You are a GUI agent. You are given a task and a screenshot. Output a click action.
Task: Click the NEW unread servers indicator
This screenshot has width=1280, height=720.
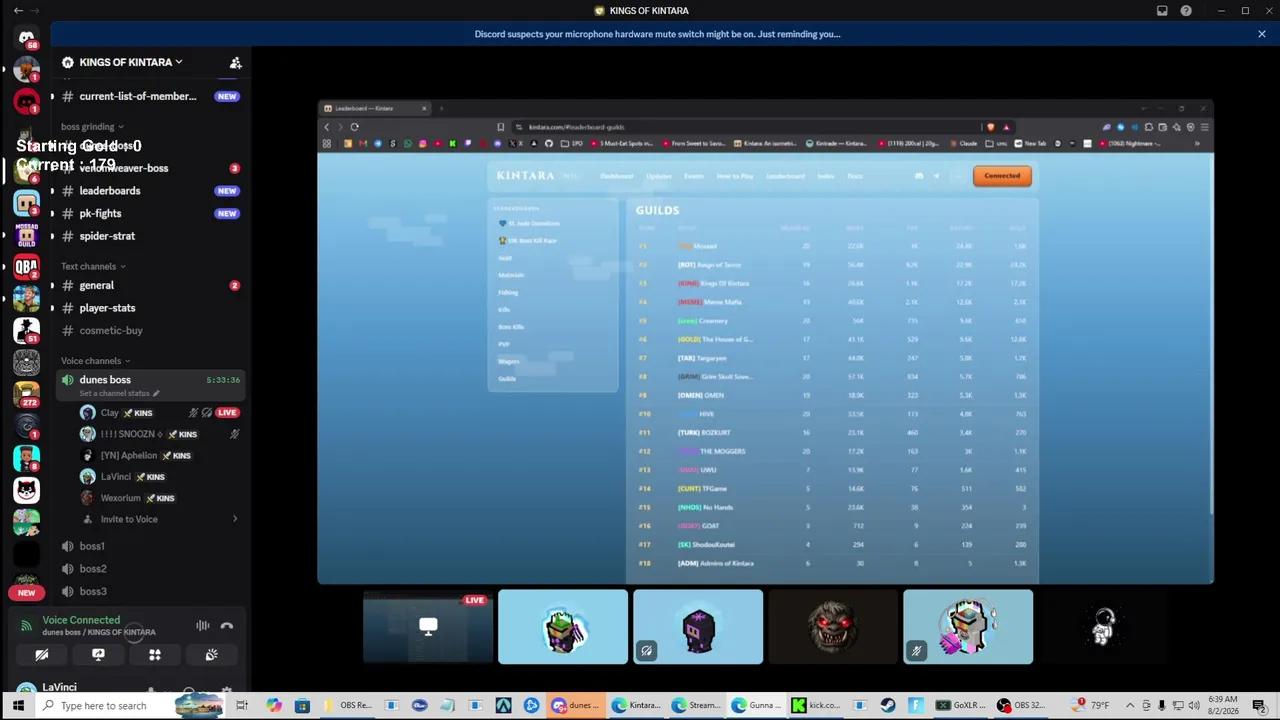[26, 593]
